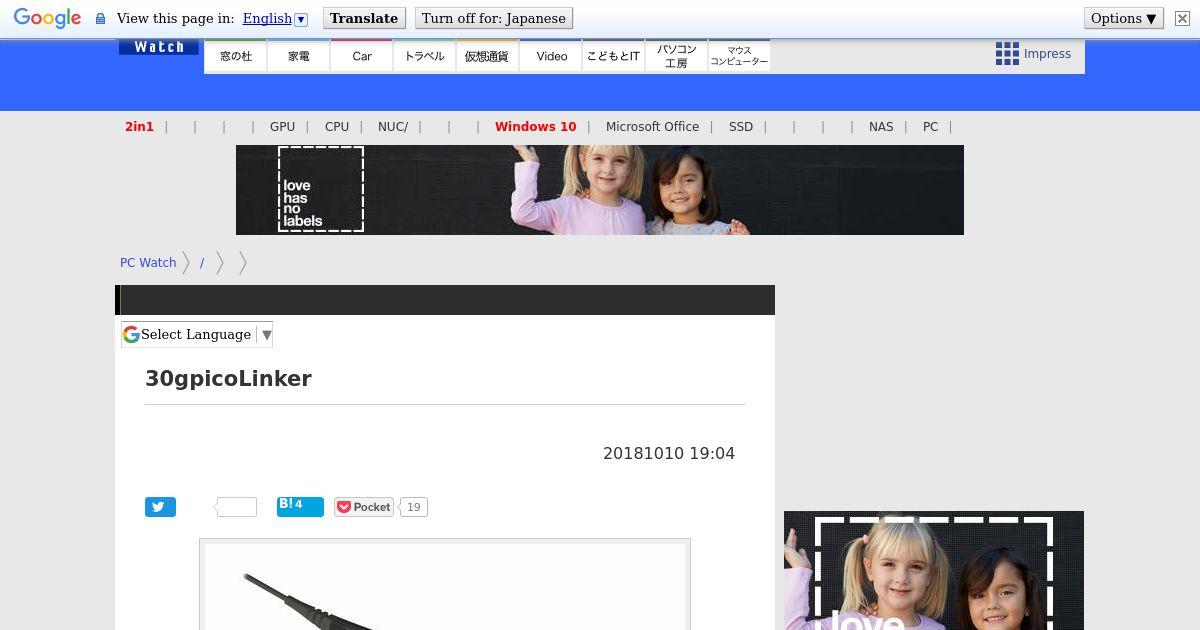Go to the SSD topic link

741,127
